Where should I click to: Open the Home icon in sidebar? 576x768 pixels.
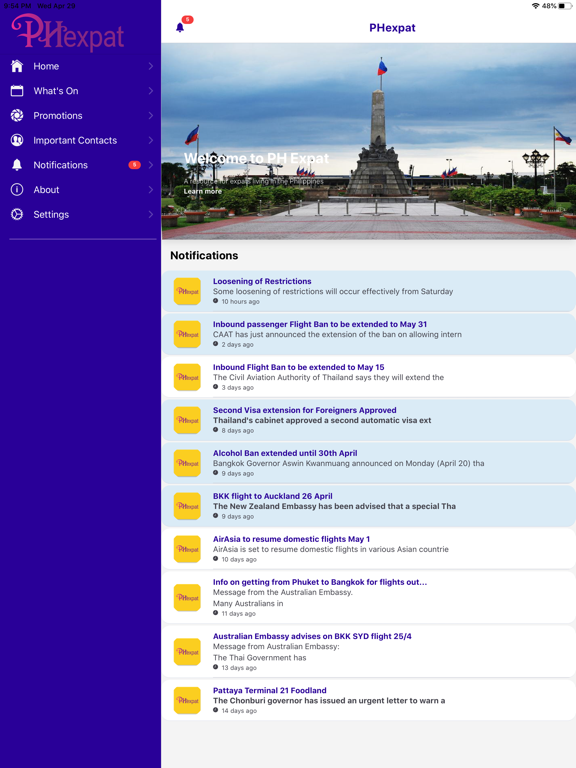(x=17, y=66)
